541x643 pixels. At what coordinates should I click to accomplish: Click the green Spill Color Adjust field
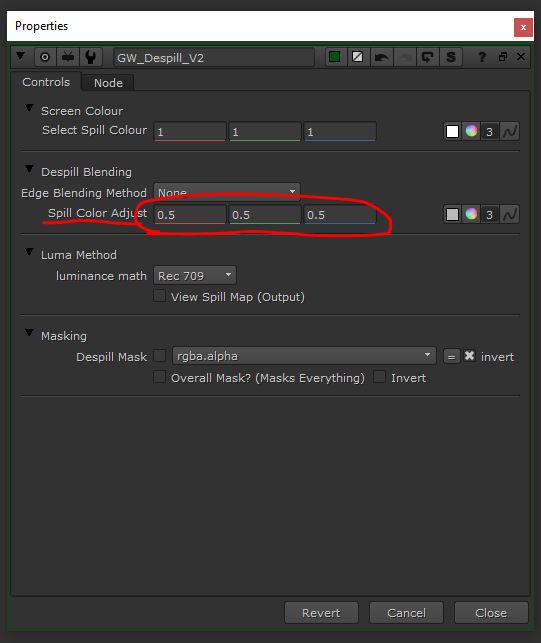coord(265,214)
